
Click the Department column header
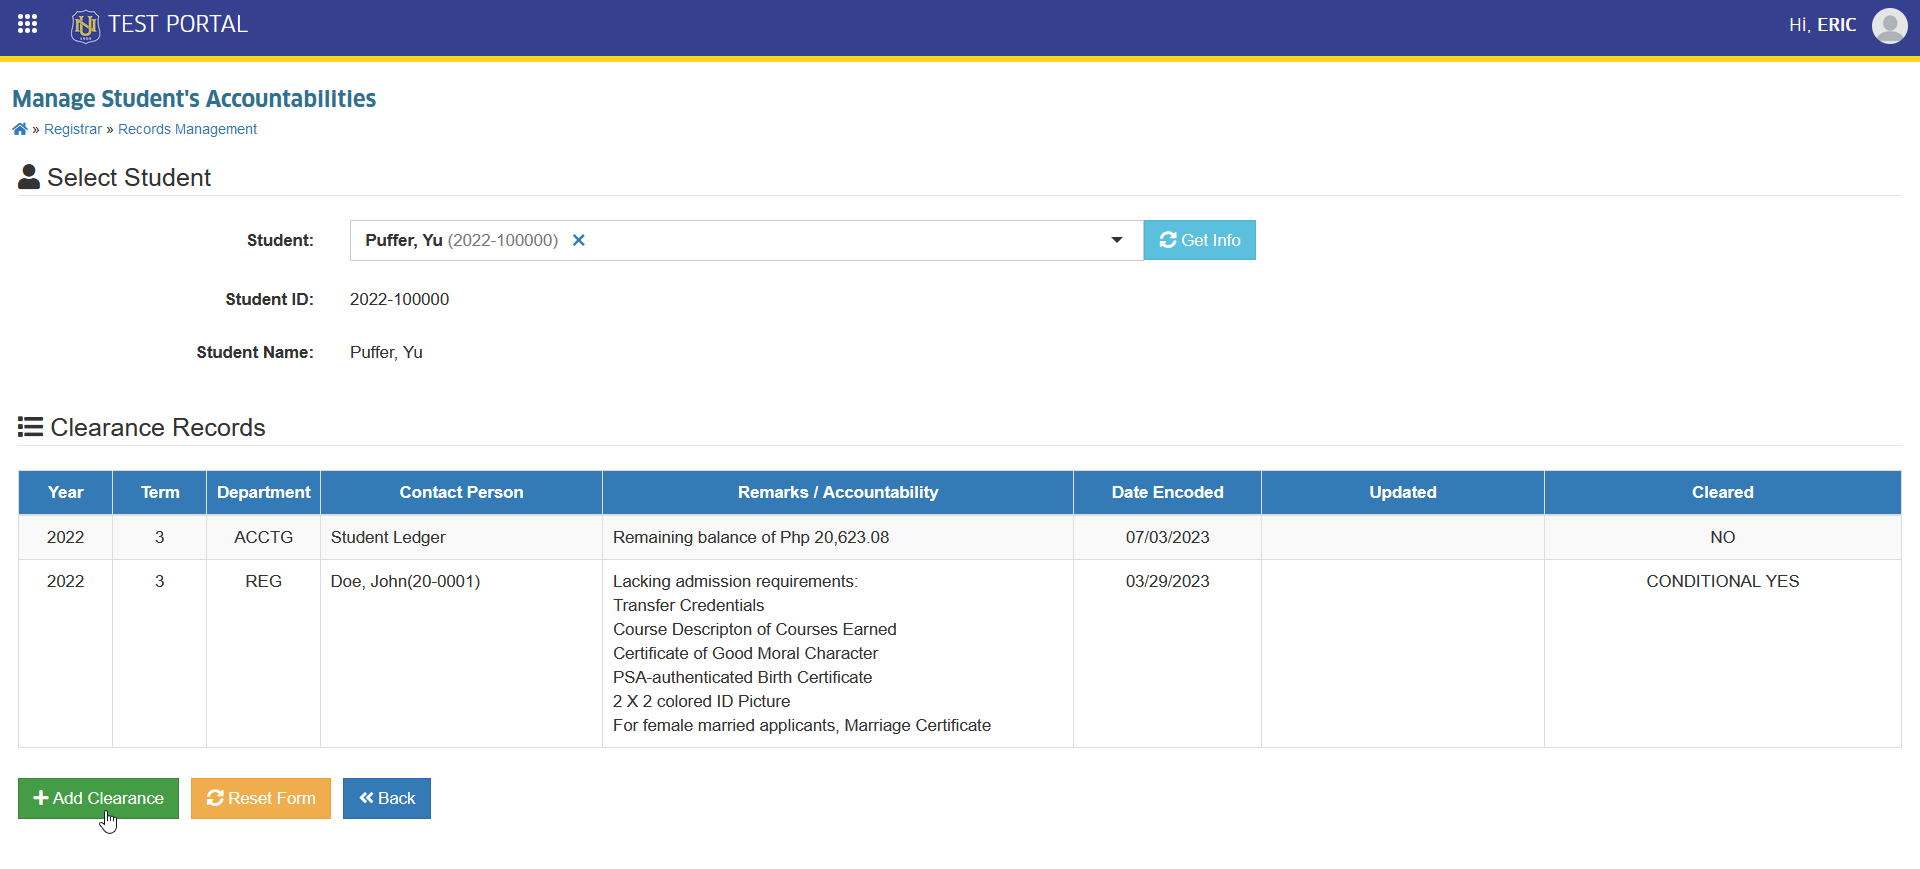pyautogui.click(x=264, y=492)
